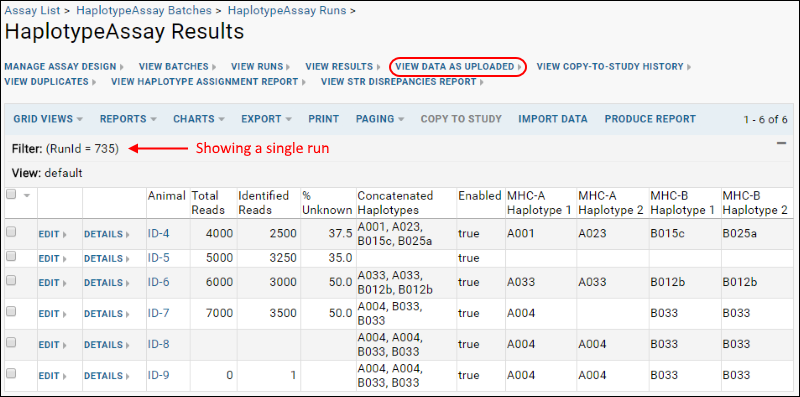Click the B015c haplotype cell

[667, 234]
